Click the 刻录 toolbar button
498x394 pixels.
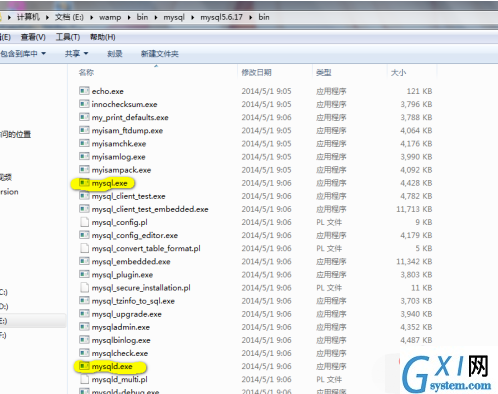click(115, 54)
